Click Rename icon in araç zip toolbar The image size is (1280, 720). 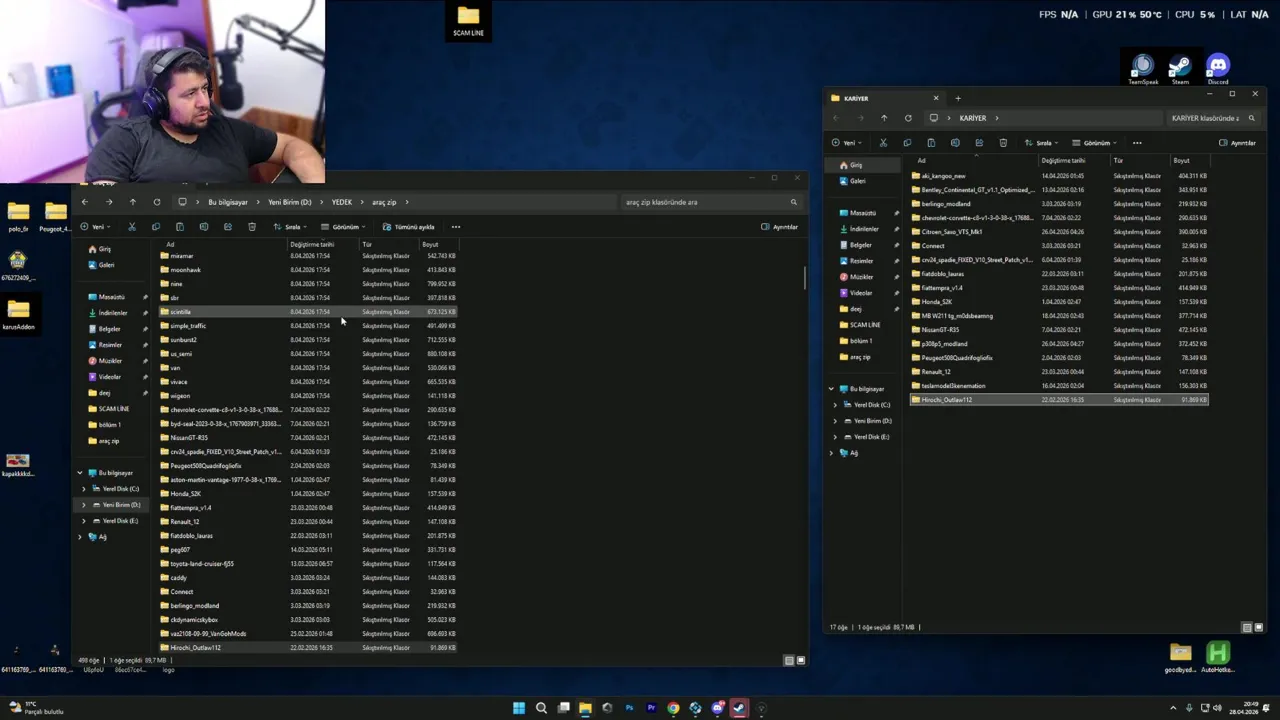(204, 227)
